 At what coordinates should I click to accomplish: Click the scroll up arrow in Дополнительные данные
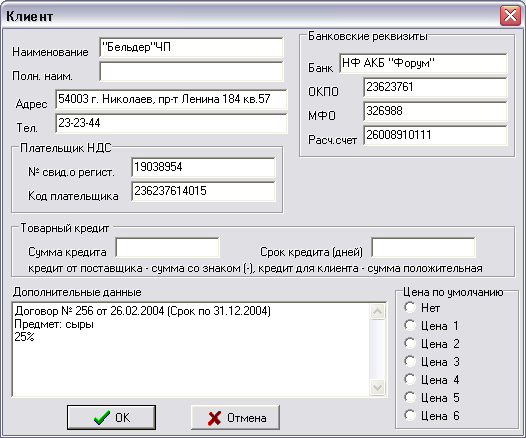pos(377,312)
